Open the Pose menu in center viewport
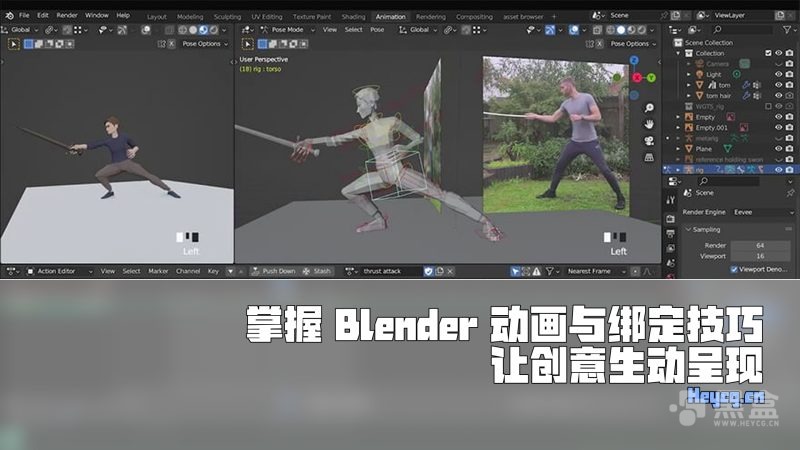This screenshot has height=450, width=800. (x=377, y=30)
